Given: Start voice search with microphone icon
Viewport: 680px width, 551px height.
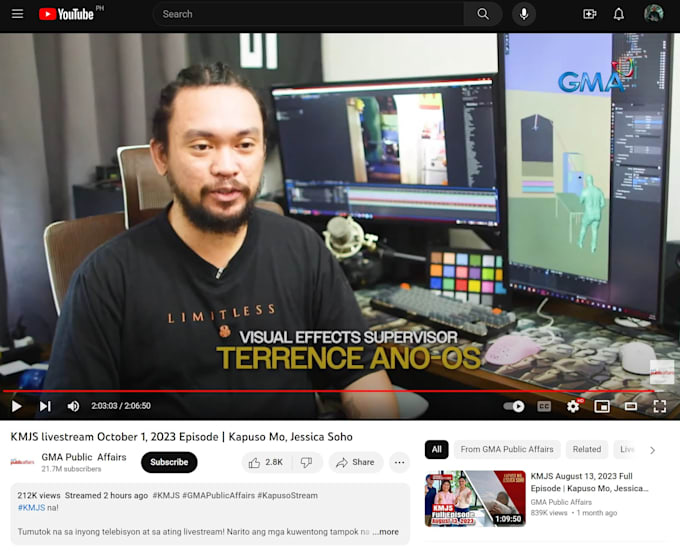Looking at the screenshot, I should [524, 14].
